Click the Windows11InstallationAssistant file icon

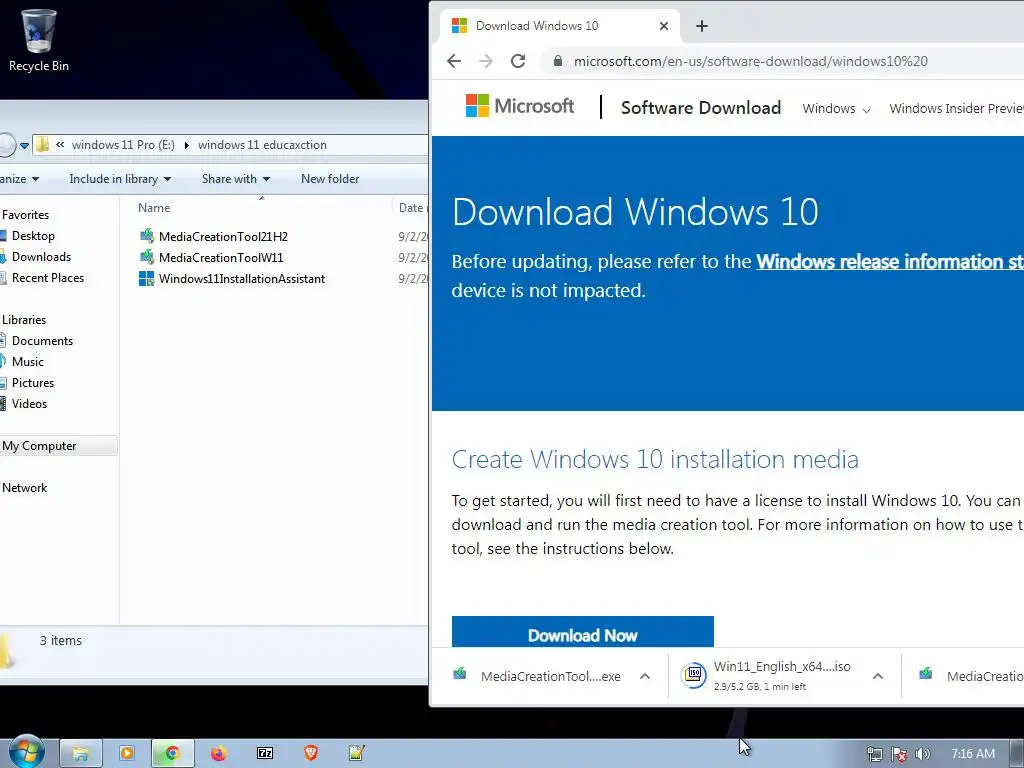click(147, 279)
